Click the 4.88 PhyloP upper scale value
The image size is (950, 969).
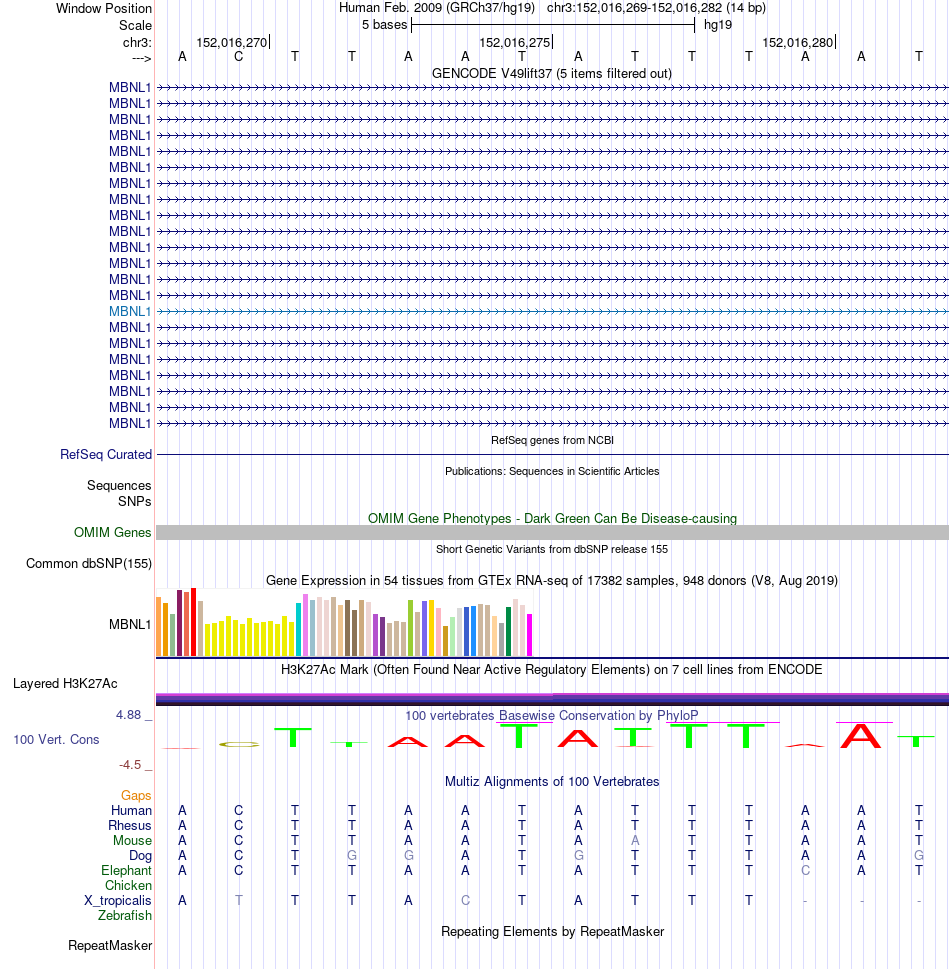(129, 715)
